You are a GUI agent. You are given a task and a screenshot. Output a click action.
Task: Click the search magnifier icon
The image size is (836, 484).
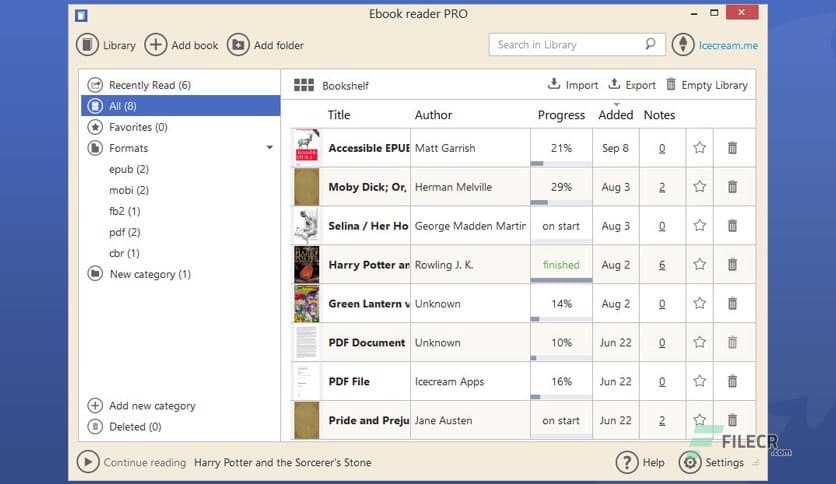point(650,44)
